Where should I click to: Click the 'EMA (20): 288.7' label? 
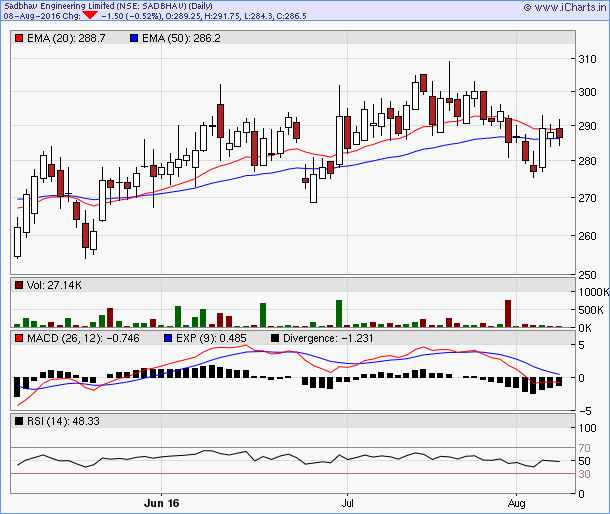click(x=66, y=38)
